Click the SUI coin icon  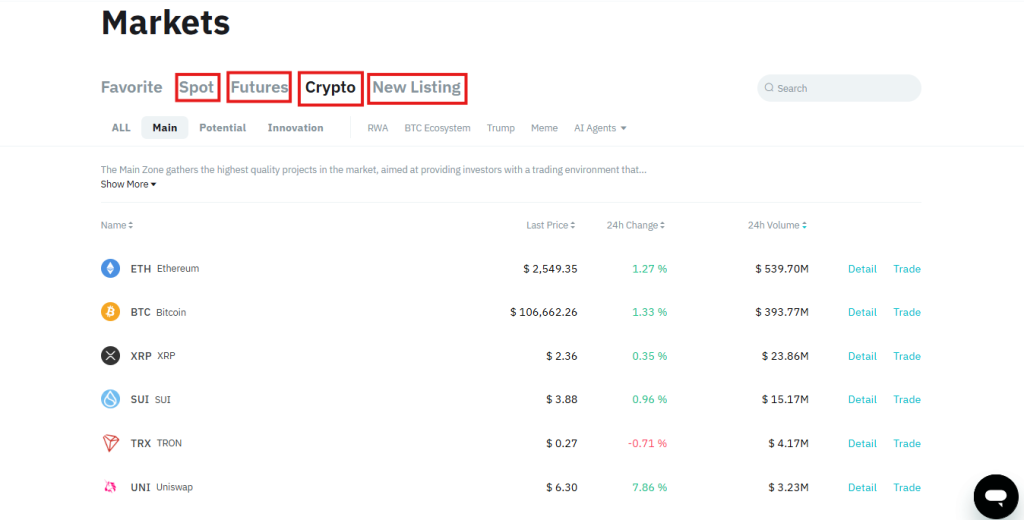110,399
